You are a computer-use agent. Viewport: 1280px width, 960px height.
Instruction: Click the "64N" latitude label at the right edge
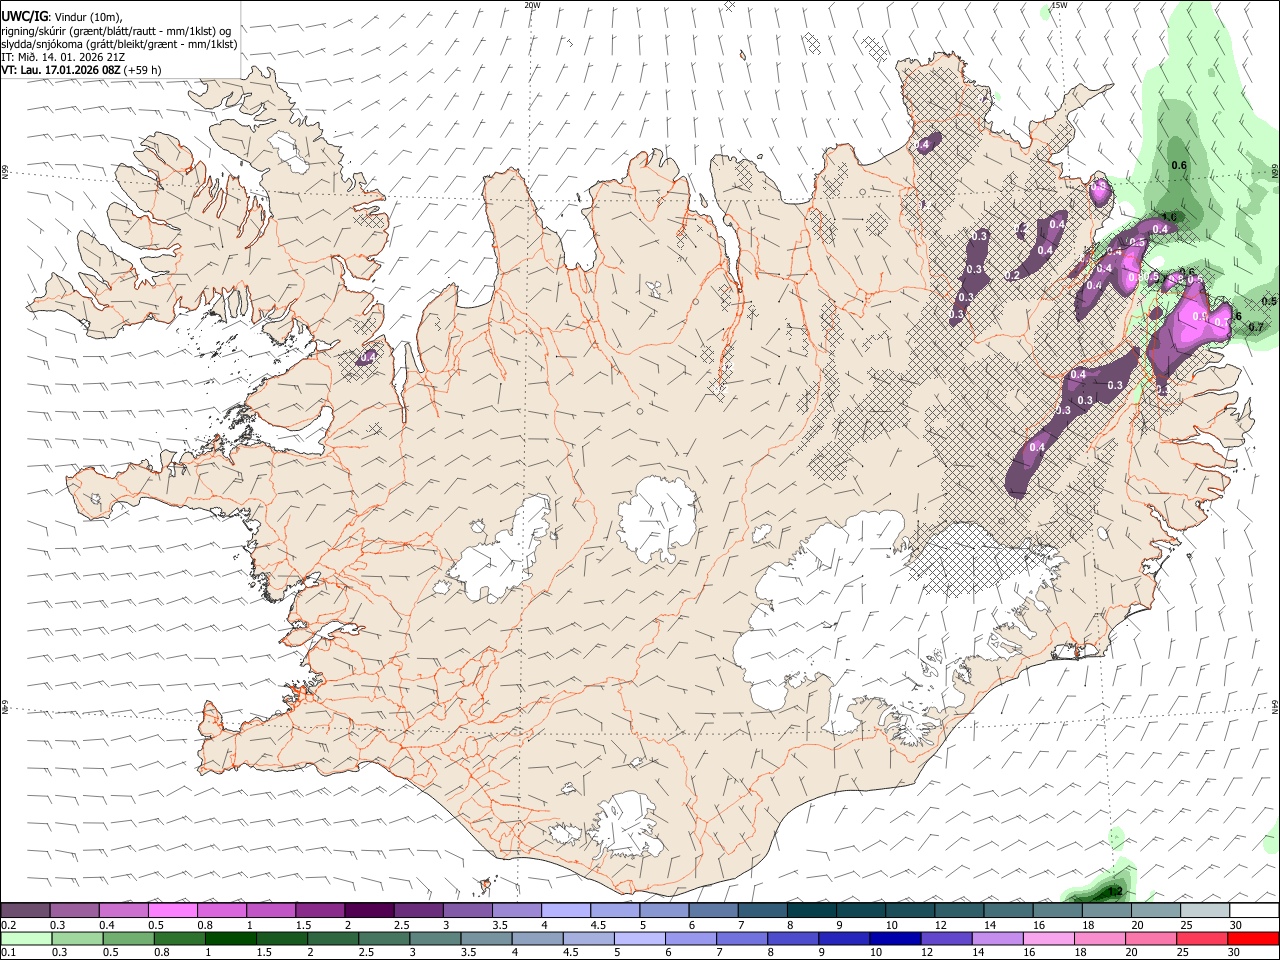click(1275, 706)
